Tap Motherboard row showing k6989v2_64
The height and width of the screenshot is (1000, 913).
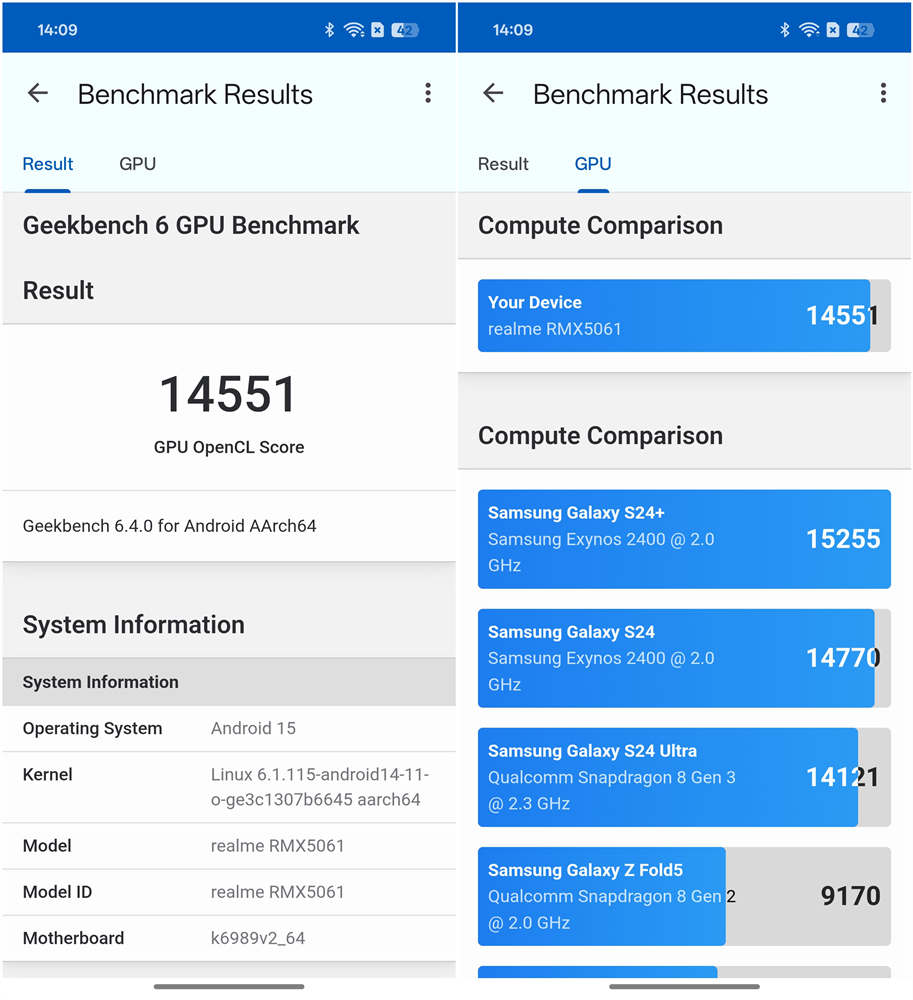(x=229, y=938)
